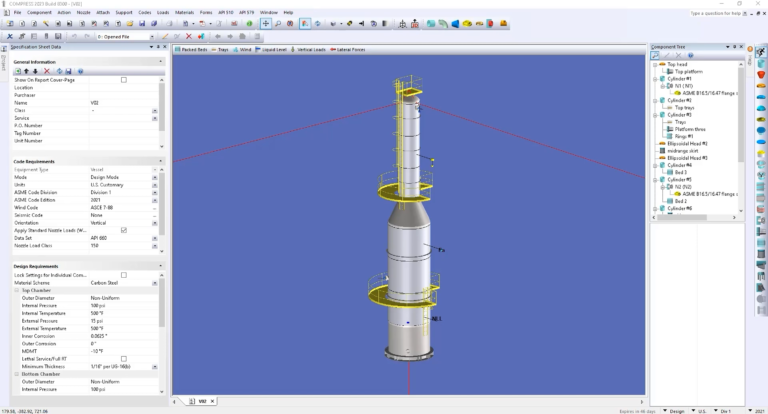Select Platform three in Component Tree
Image resolution: width=768 pixels, height=414 pixels.
(x=690, y=129)
